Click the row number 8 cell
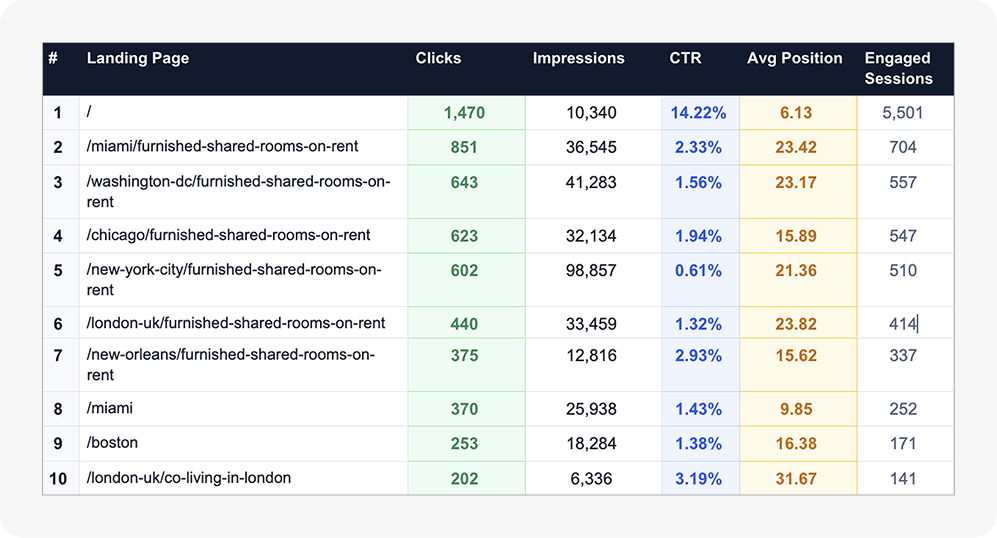 click(x=58, y=409)
